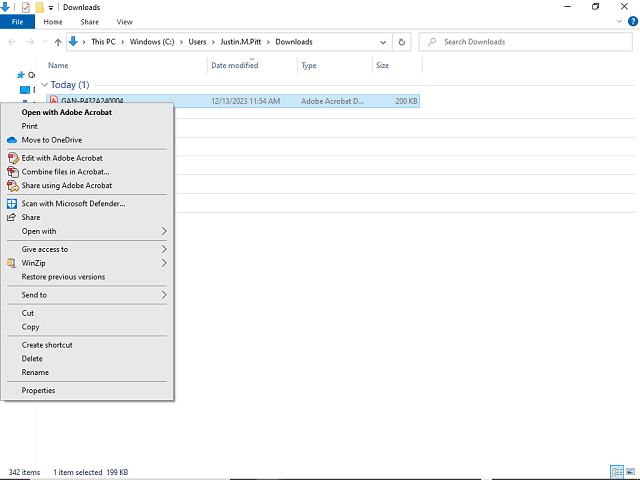This screenshot has width=640, height=480.
Task: Go up one folder with Up arrow
Action: tap(58, 42)
